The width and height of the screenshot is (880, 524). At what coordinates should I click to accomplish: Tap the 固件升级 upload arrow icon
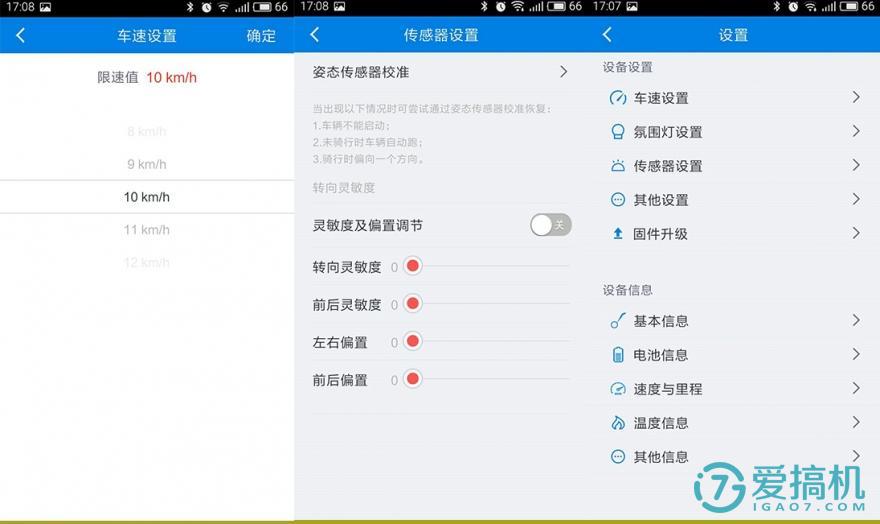617,233
